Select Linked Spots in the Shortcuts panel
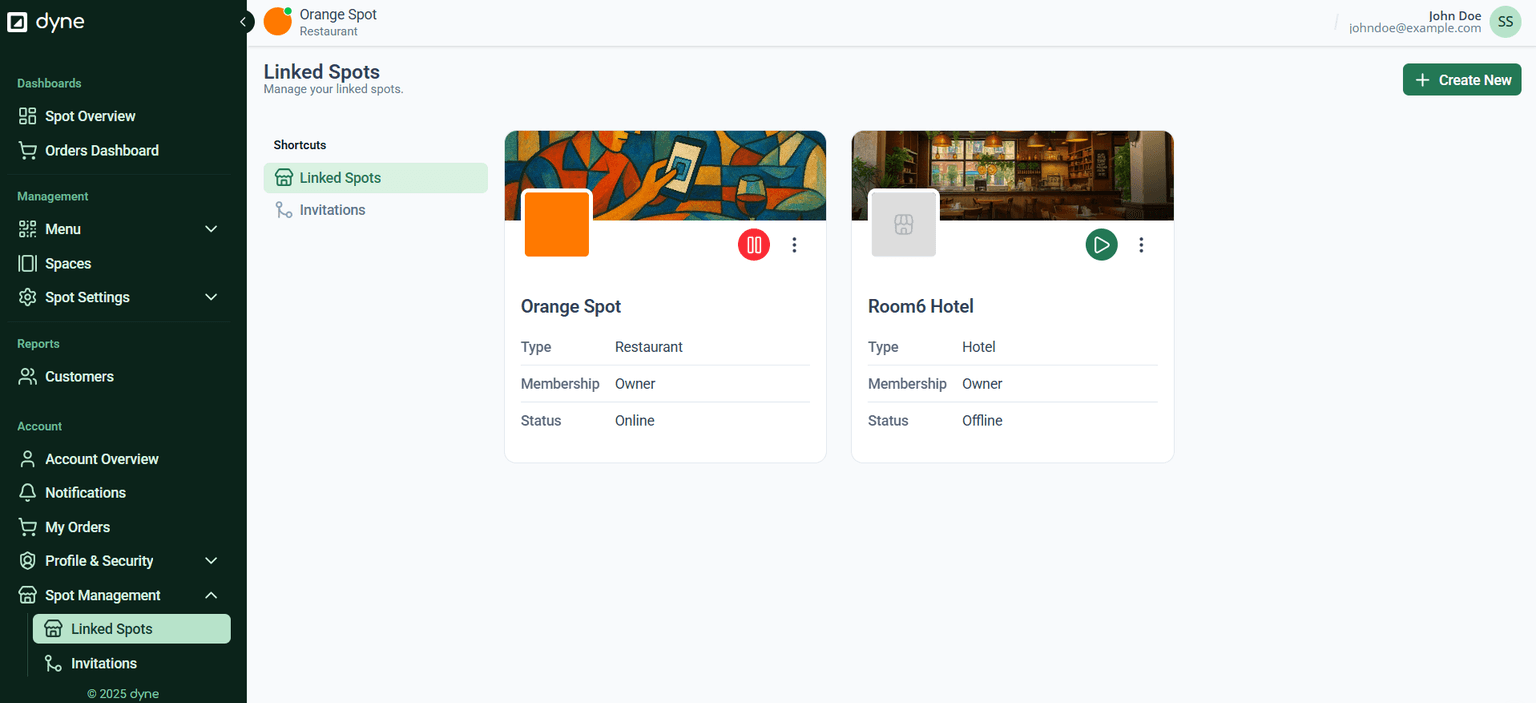Screen dimensions: 1536x703 coord(340,178)
